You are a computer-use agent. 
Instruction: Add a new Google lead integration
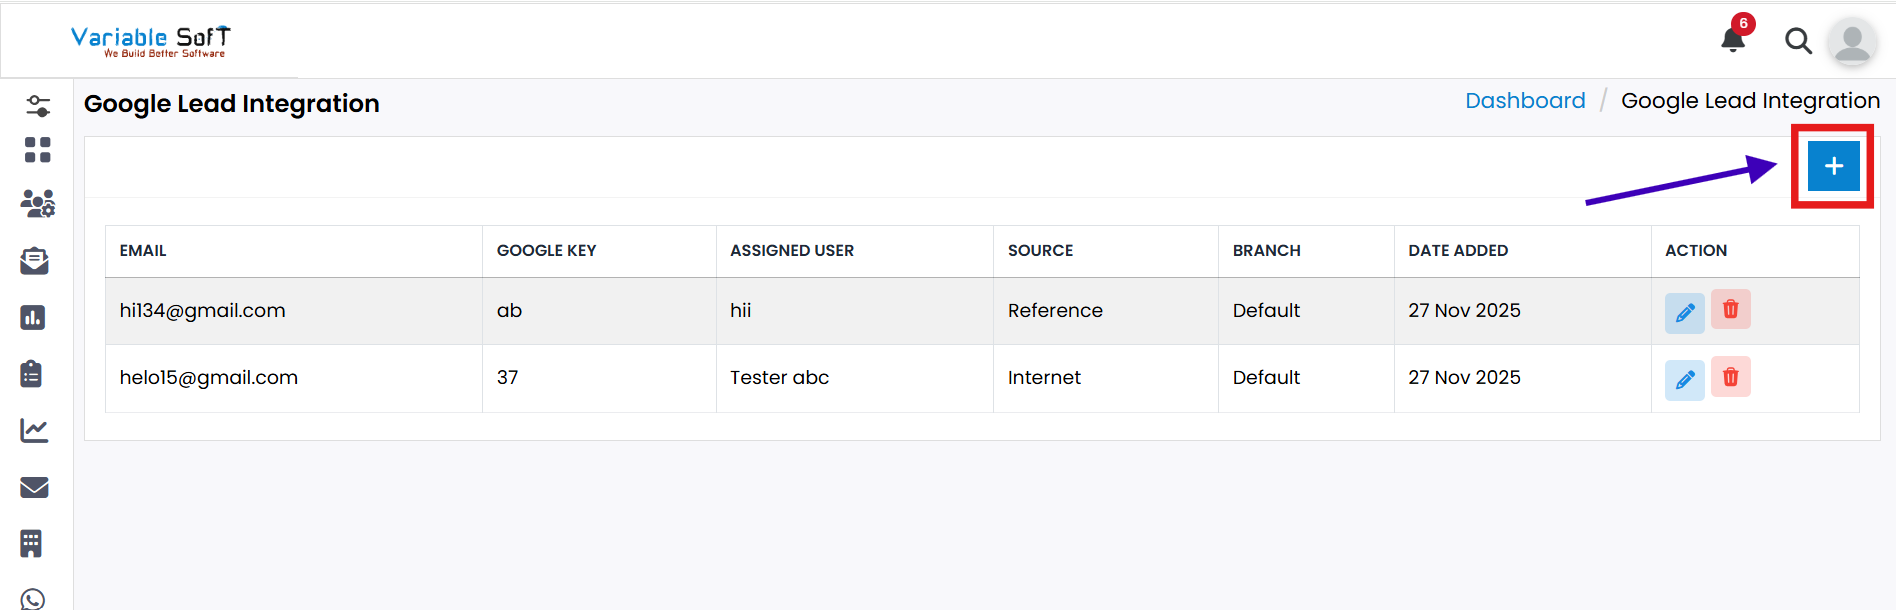pos(1833,166)
